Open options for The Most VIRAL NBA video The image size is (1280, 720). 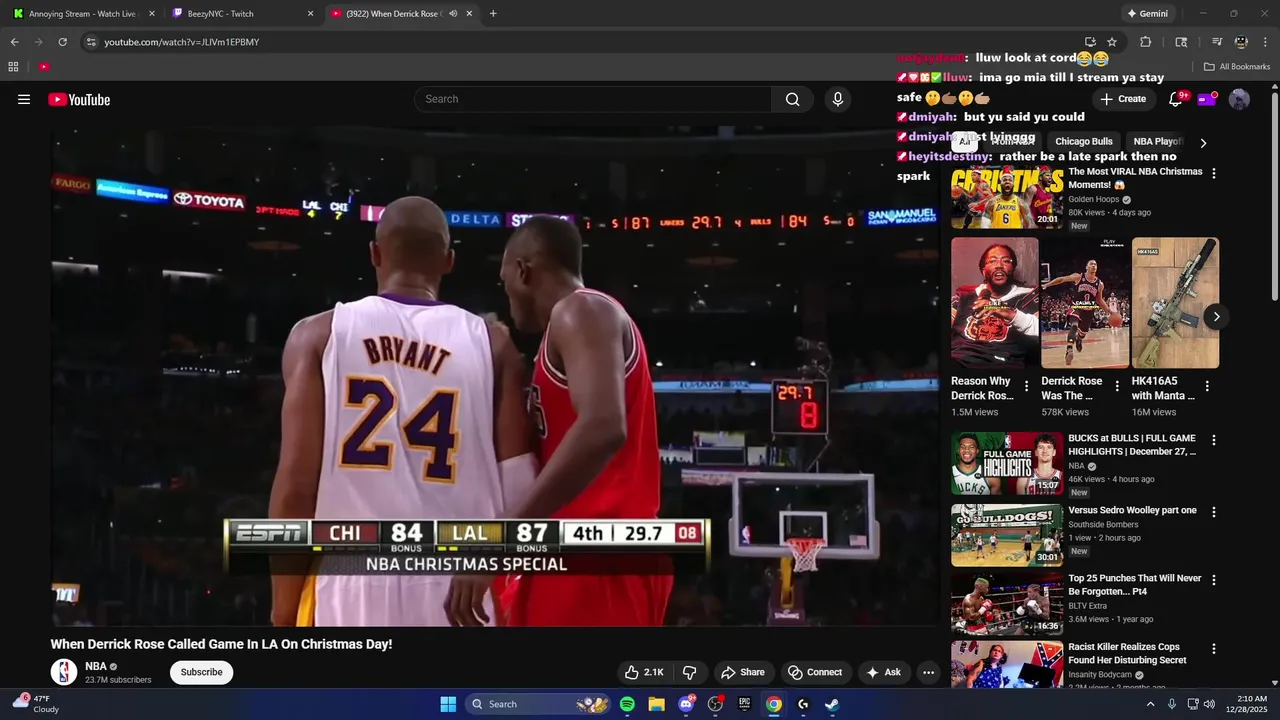(x=1214, y=173)
